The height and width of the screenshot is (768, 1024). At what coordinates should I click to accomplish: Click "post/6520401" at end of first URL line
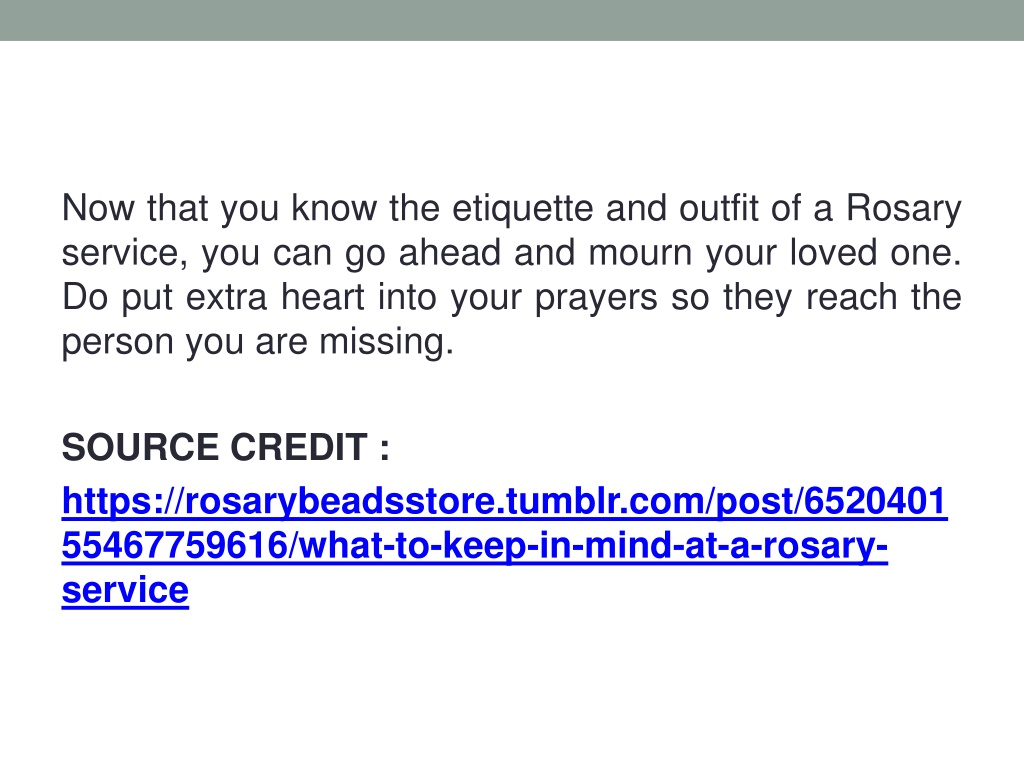tap(831, 501)
